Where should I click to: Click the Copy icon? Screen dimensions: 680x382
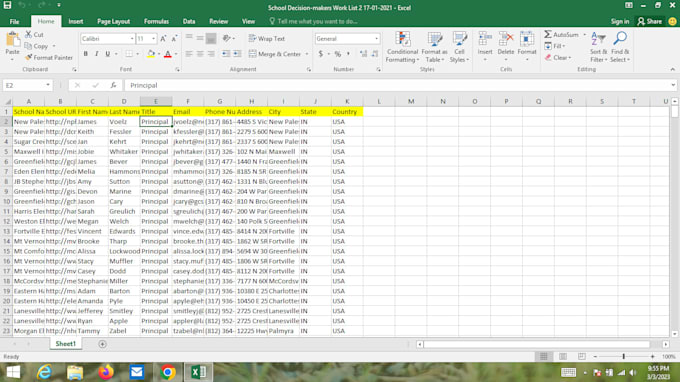click(x=28, y=46)
